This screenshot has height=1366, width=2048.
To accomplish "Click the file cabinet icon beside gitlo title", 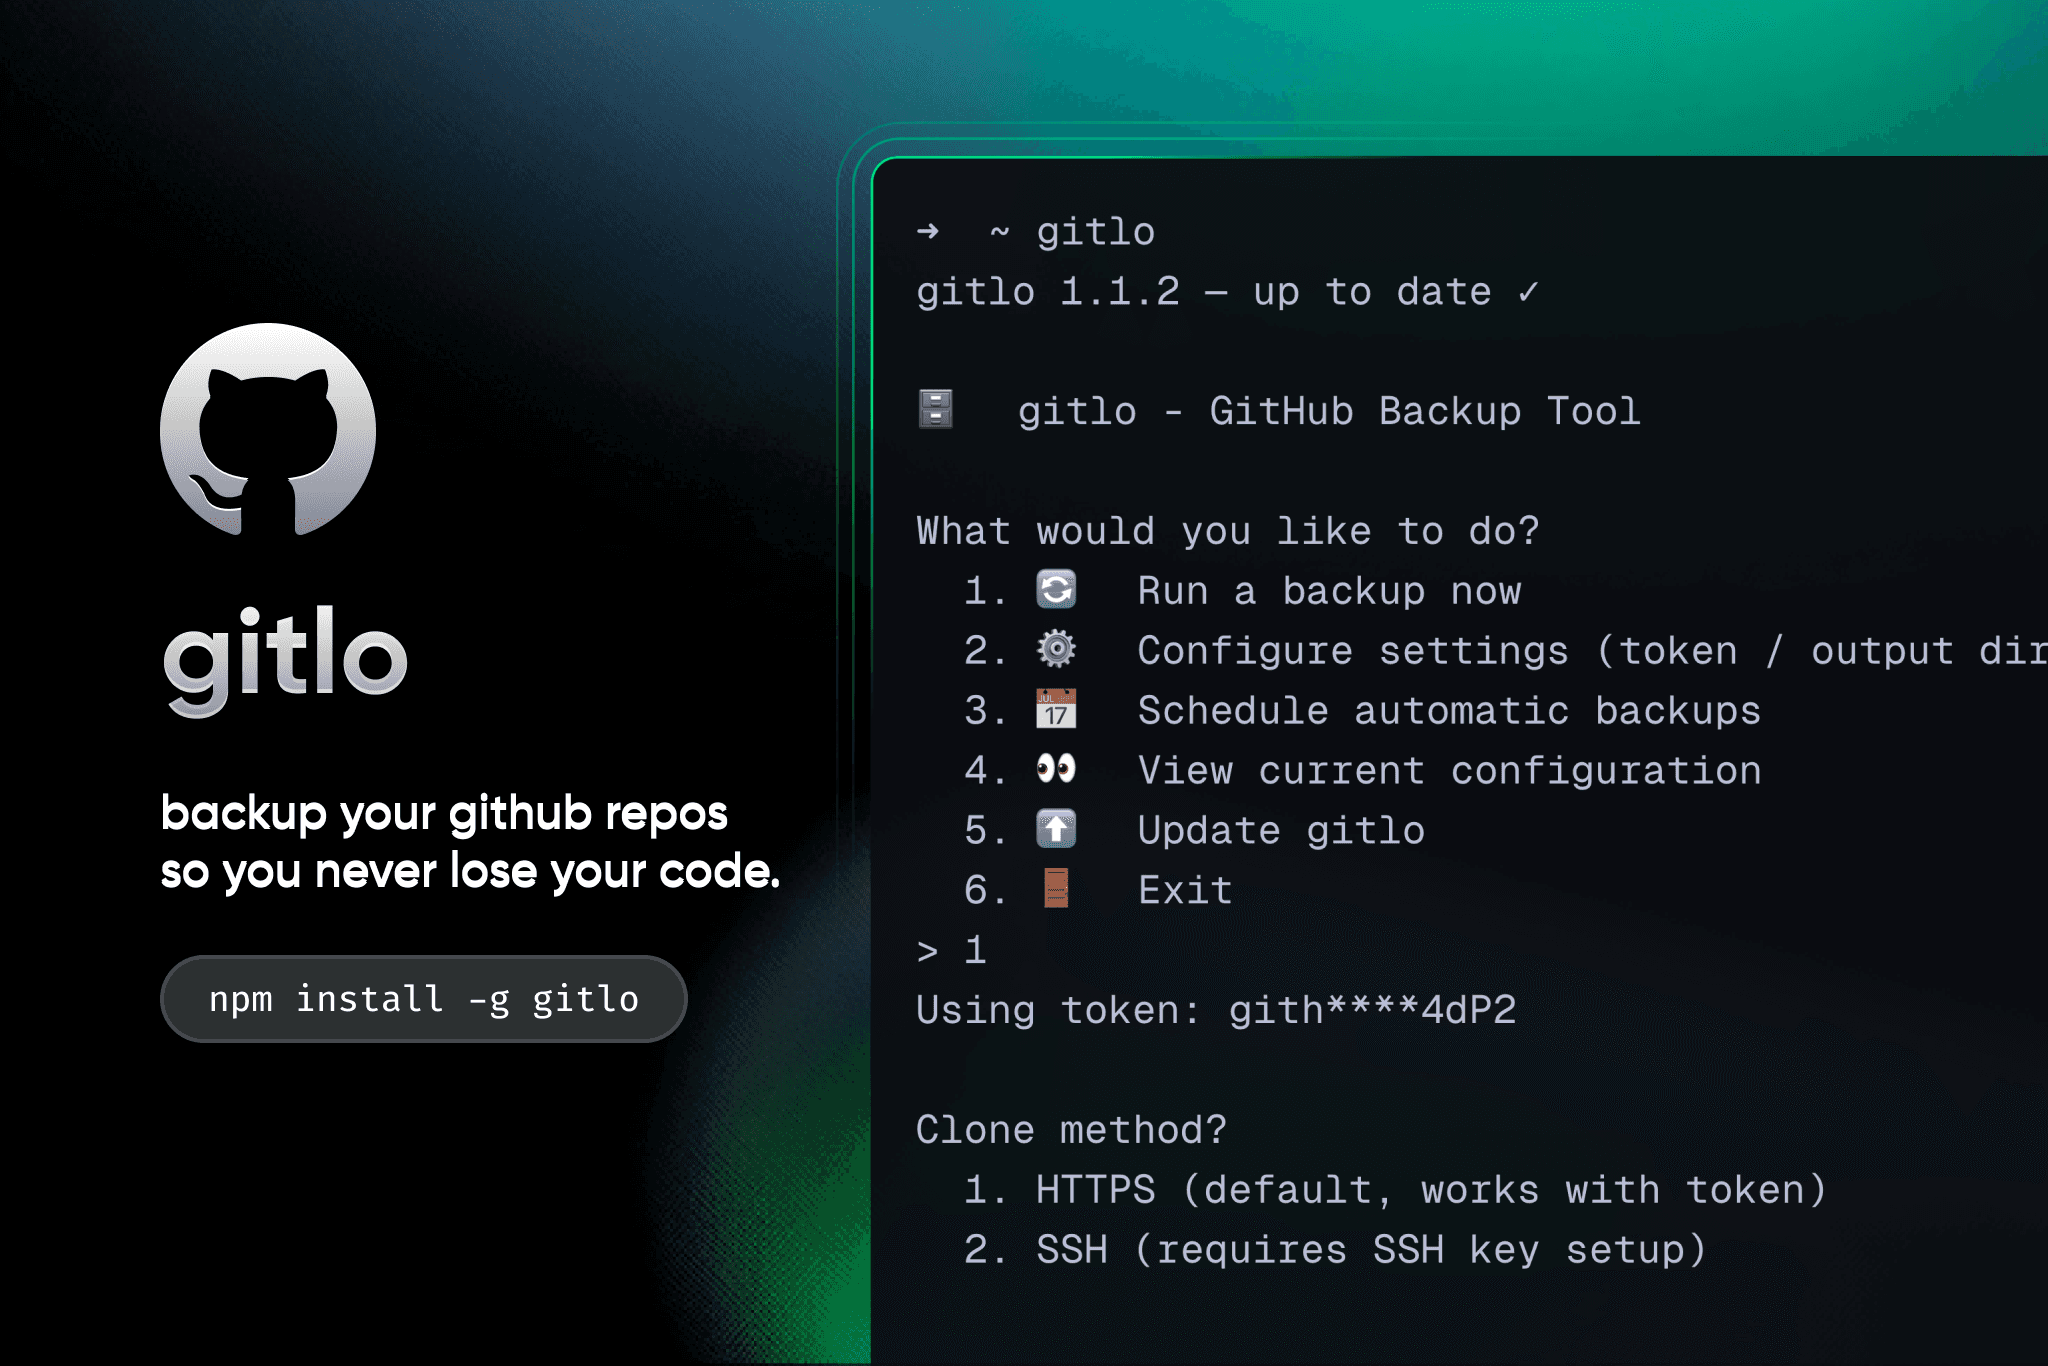I will click(x=936, y=409).
